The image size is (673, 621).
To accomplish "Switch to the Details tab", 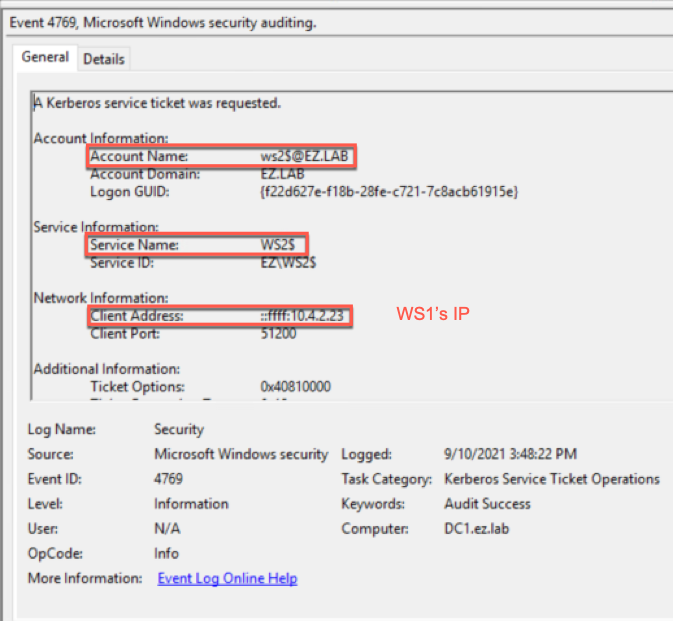I will pos(104,59).
